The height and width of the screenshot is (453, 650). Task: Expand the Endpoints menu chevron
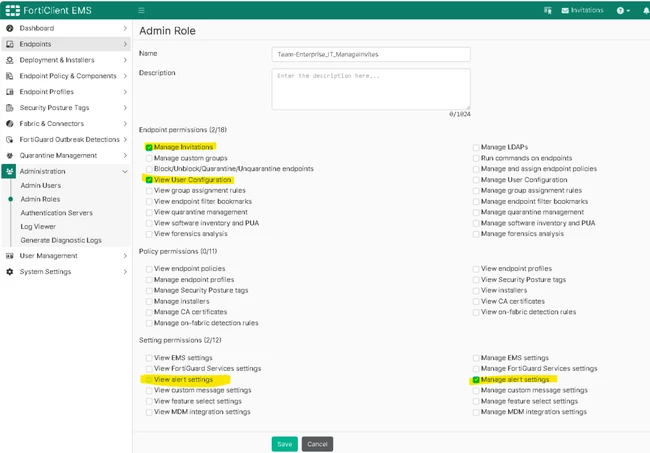point(125,44)
